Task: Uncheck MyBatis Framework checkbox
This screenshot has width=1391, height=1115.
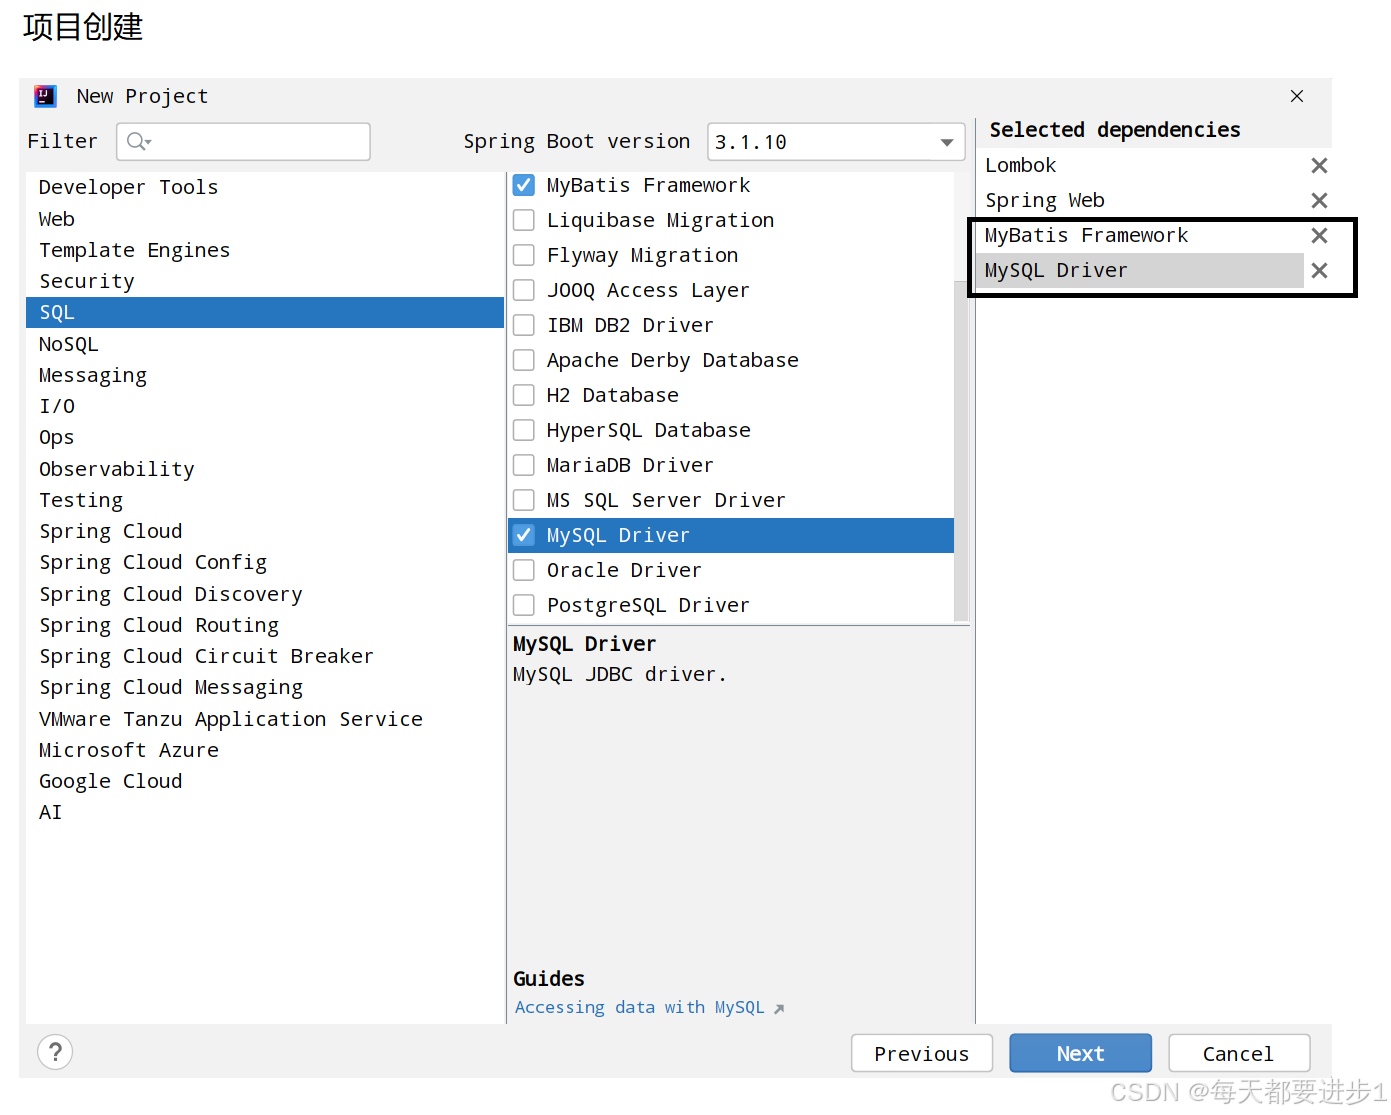Action: pyautogui.click(x=524, y=185)
